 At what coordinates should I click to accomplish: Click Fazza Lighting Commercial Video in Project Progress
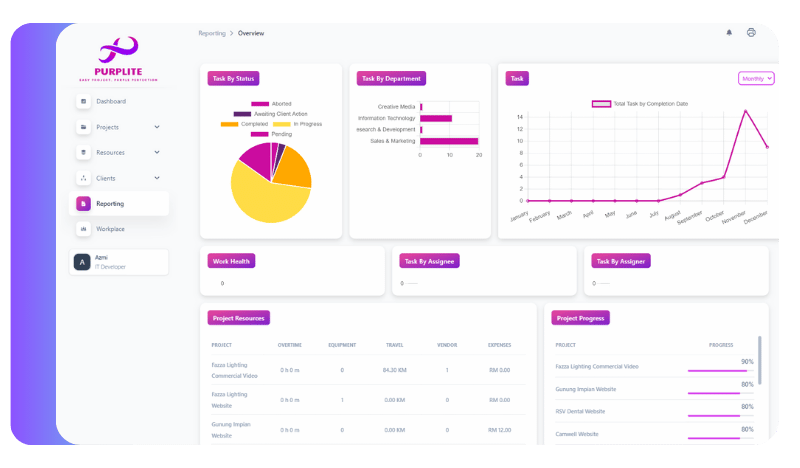pyautogui.click(x=597, y=367)
